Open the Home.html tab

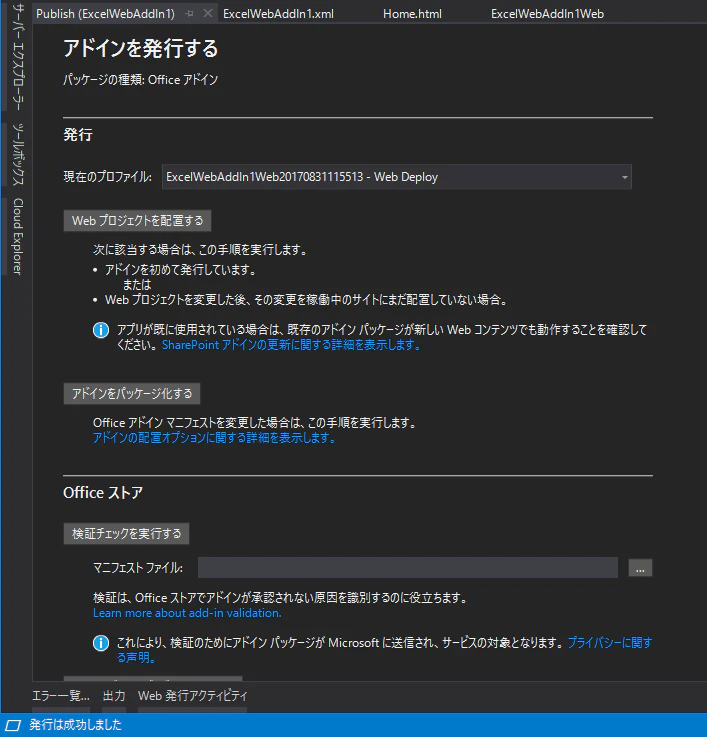412,14
